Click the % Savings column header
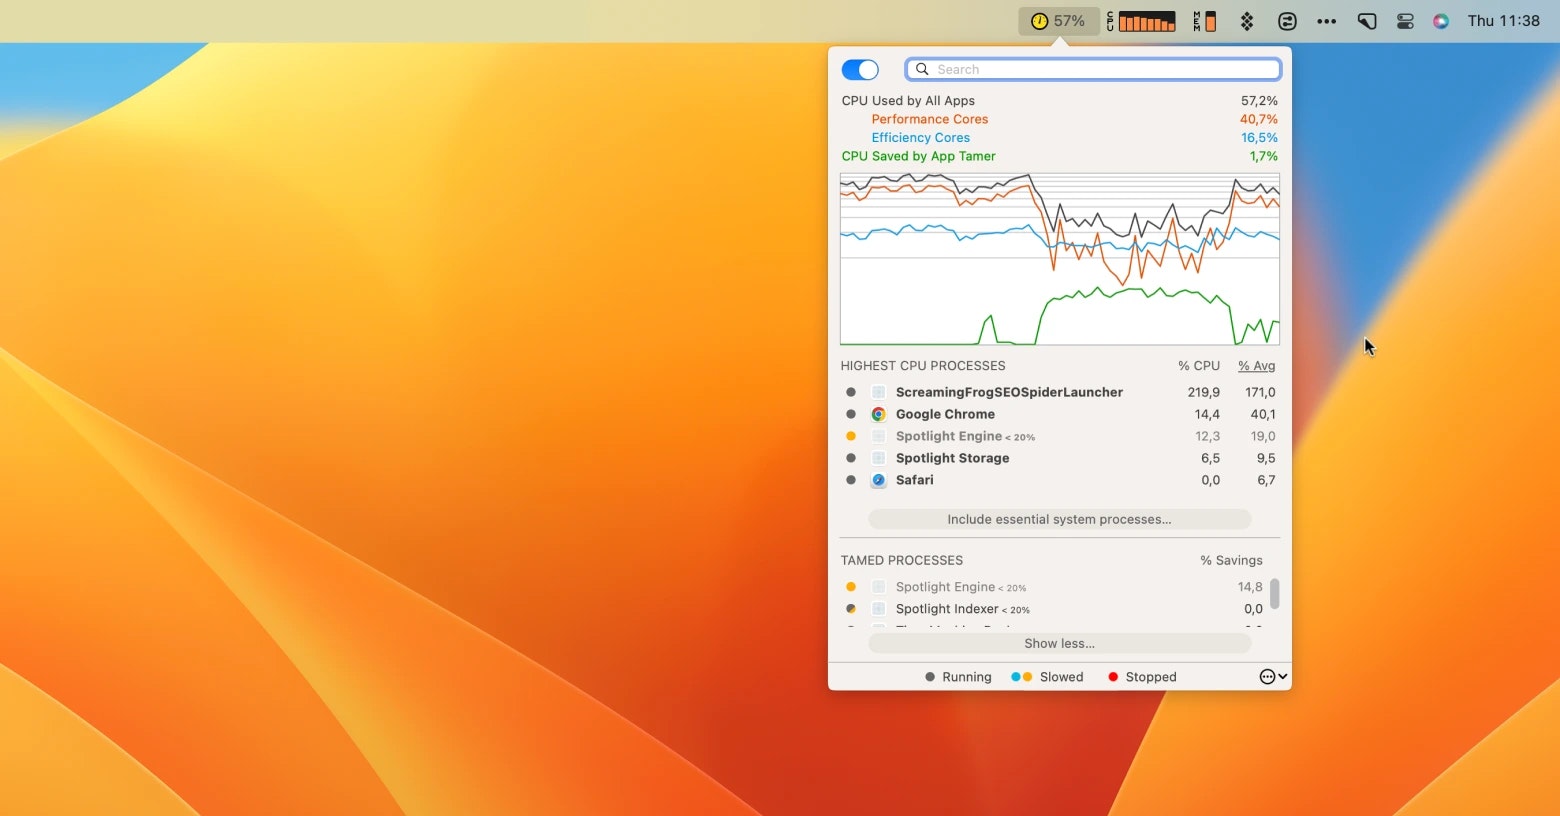 click(x=1231, y=561)
